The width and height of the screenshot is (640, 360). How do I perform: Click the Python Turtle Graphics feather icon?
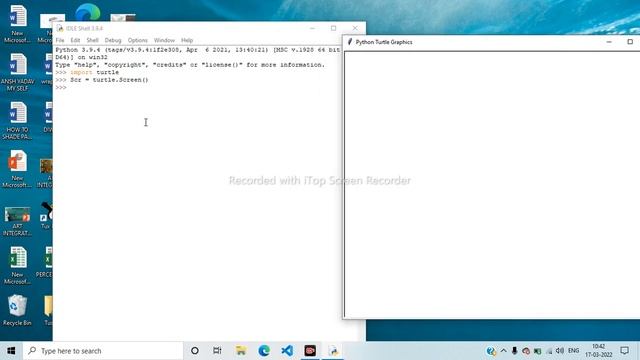click(350, 42)
